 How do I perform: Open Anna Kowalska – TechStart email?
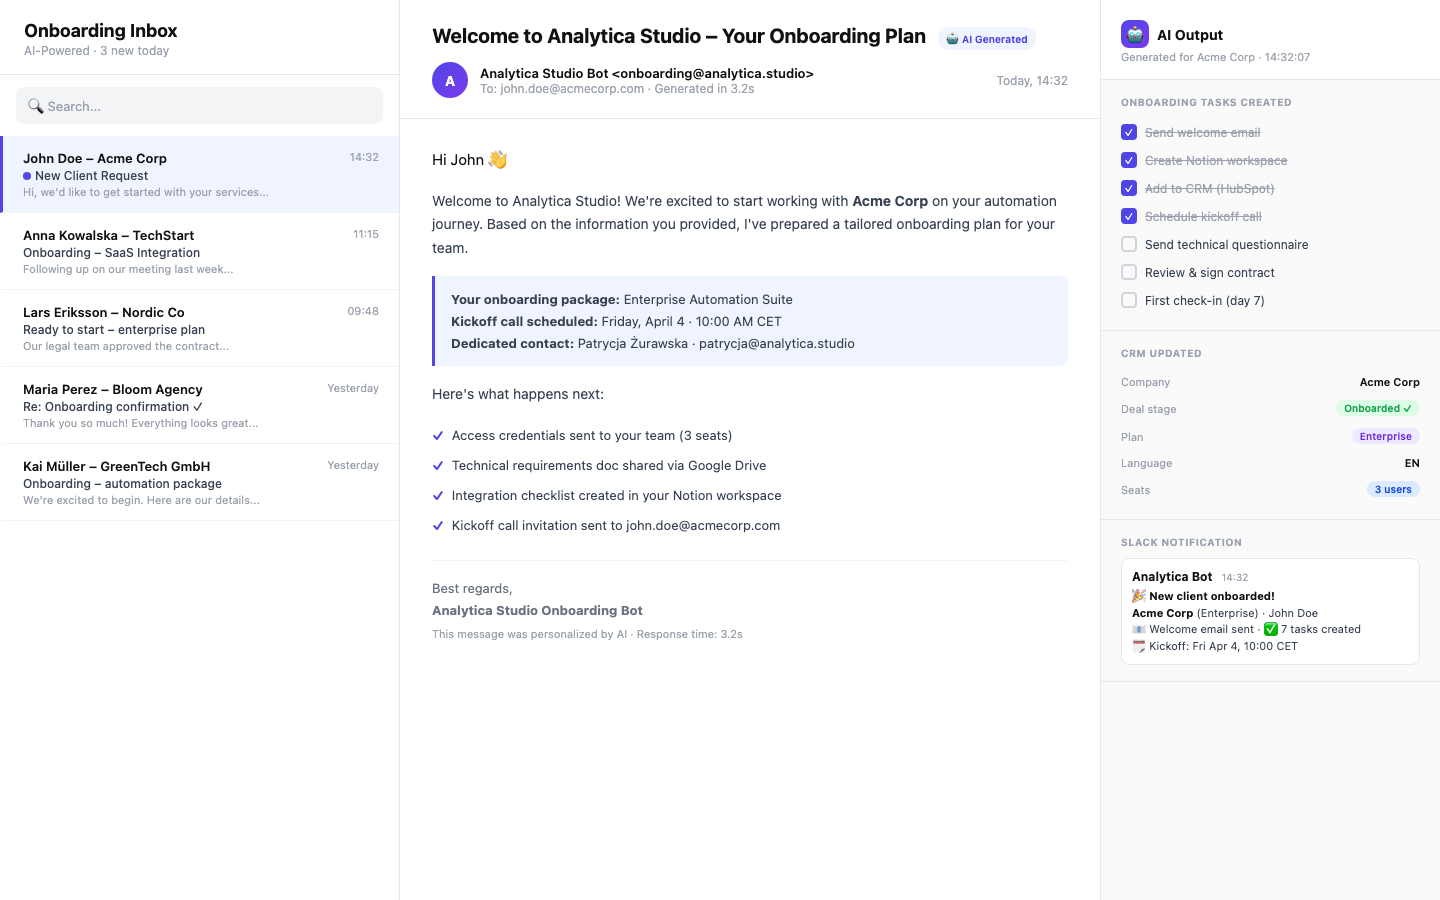[200, 251]
